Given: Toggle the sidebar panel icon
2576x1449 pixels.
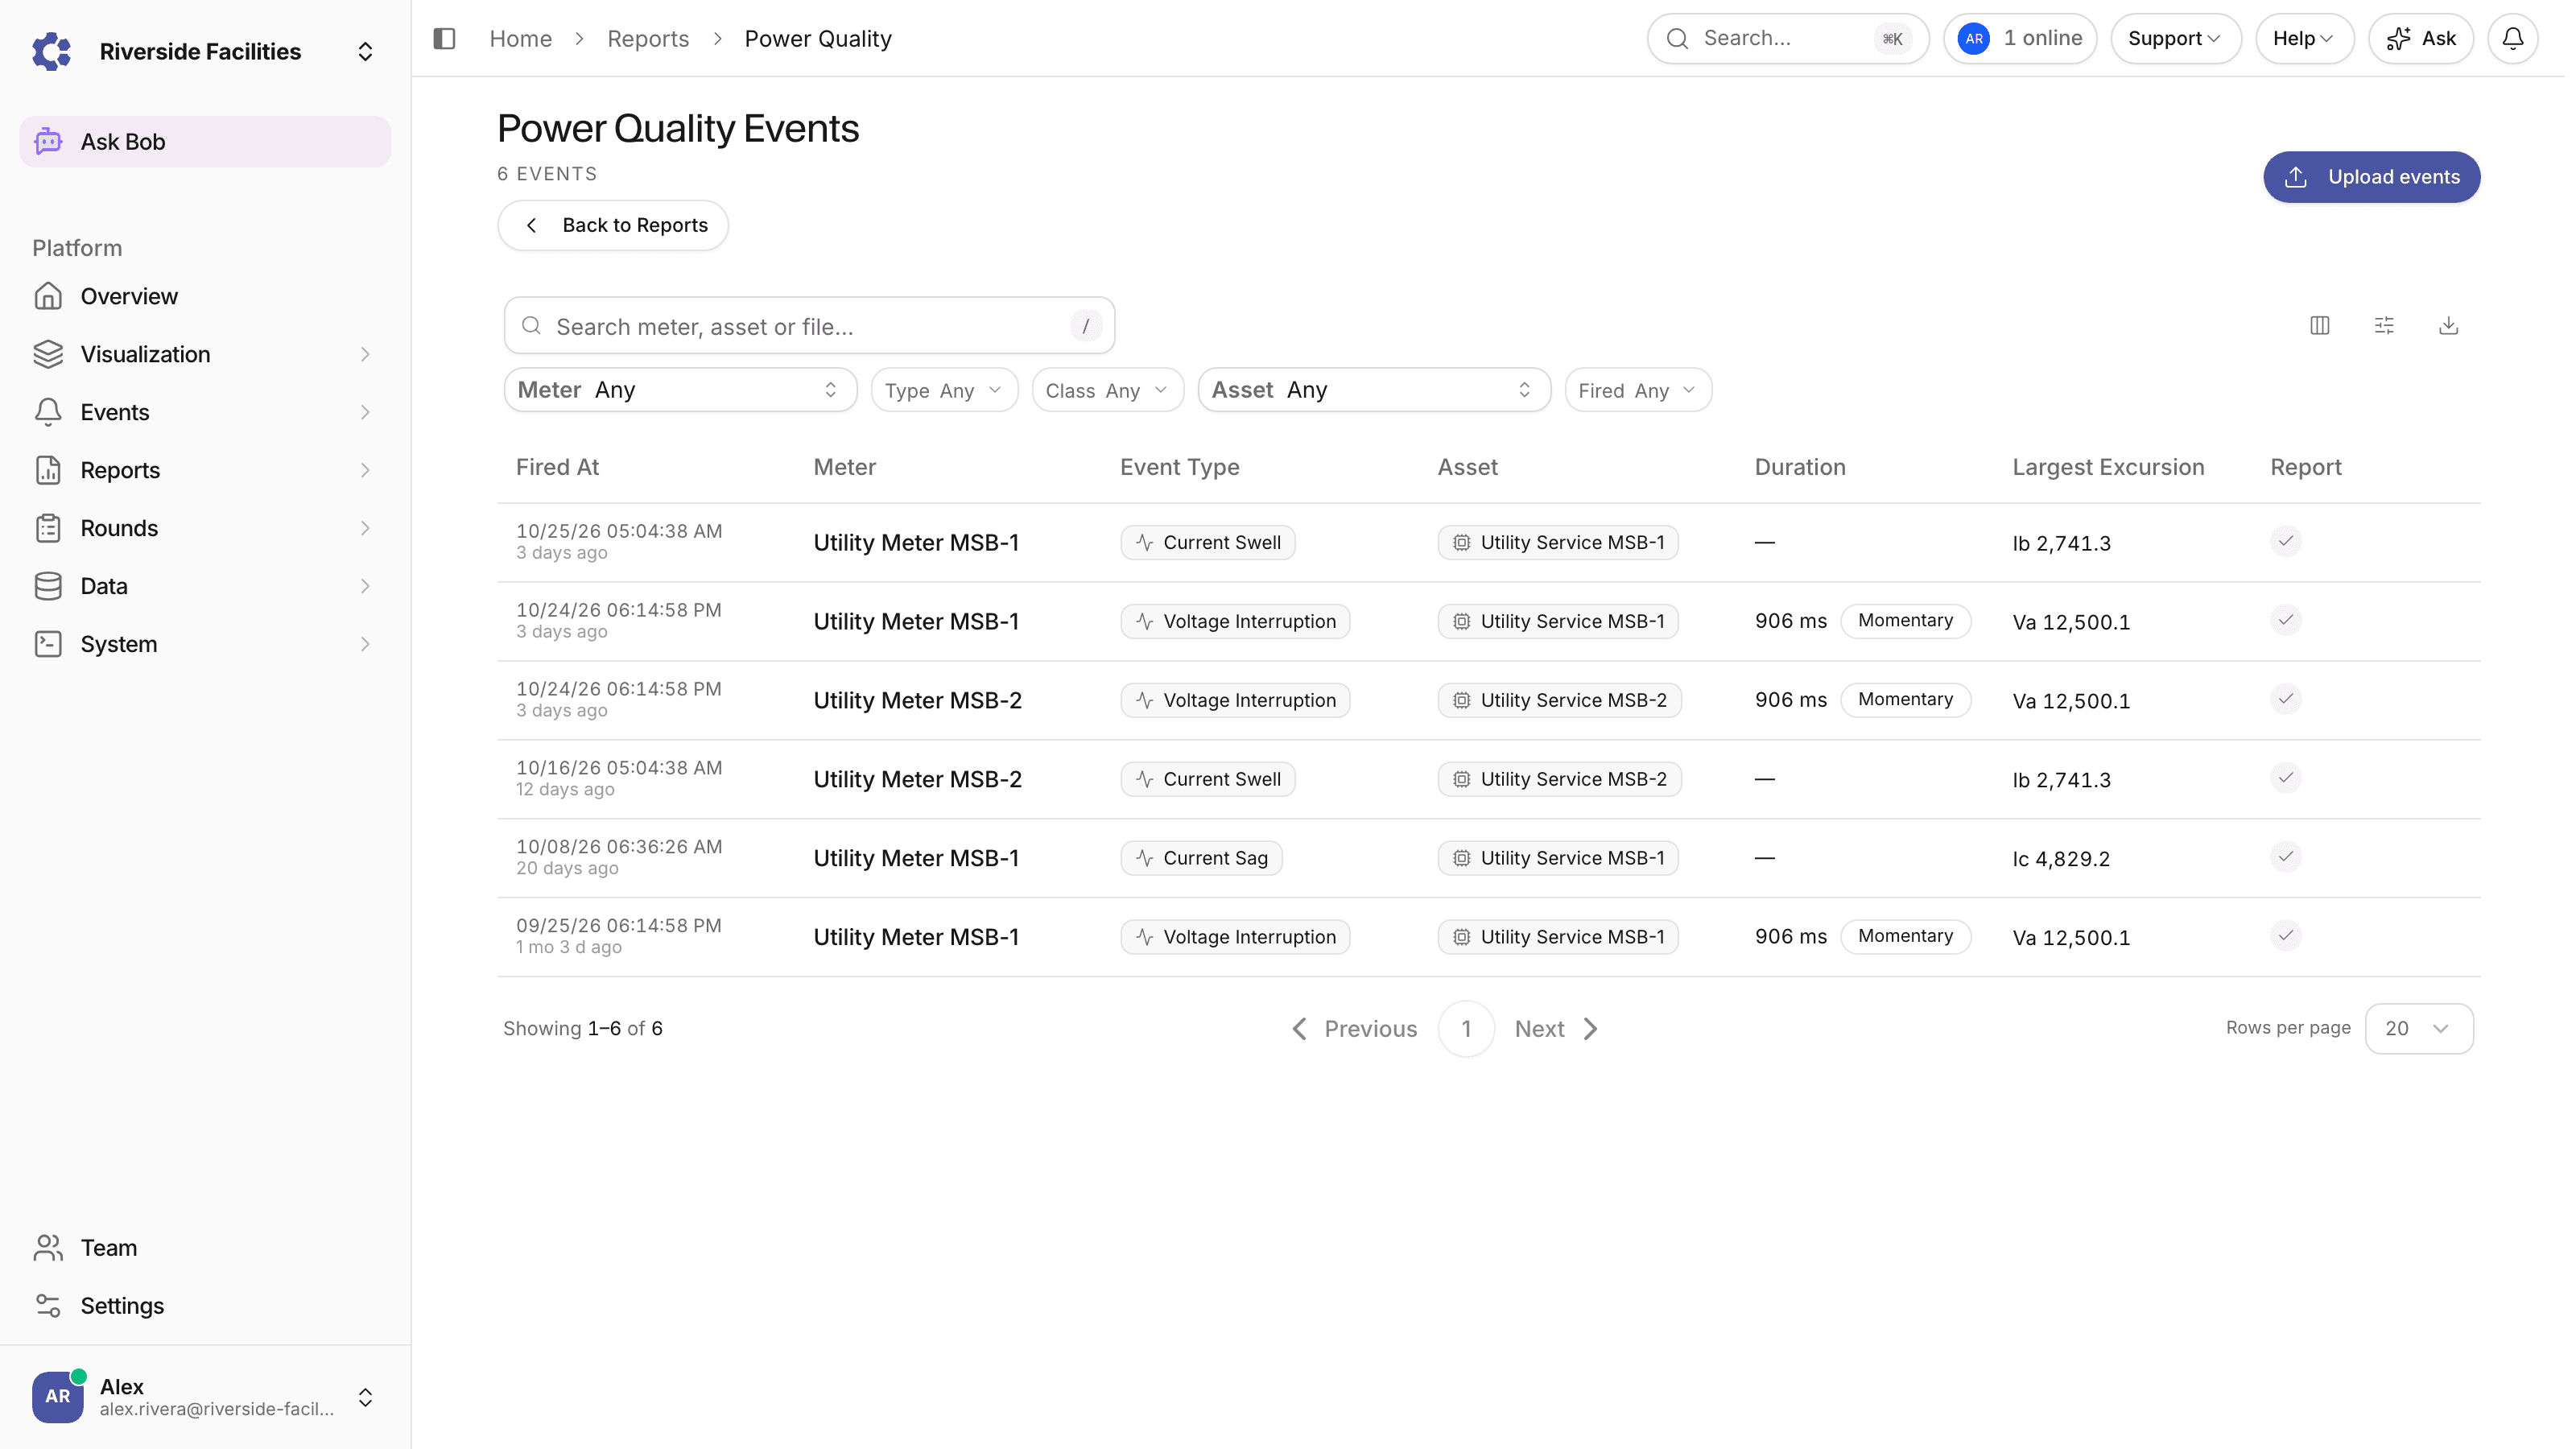Looking at the screenshot, I should 444,38.
